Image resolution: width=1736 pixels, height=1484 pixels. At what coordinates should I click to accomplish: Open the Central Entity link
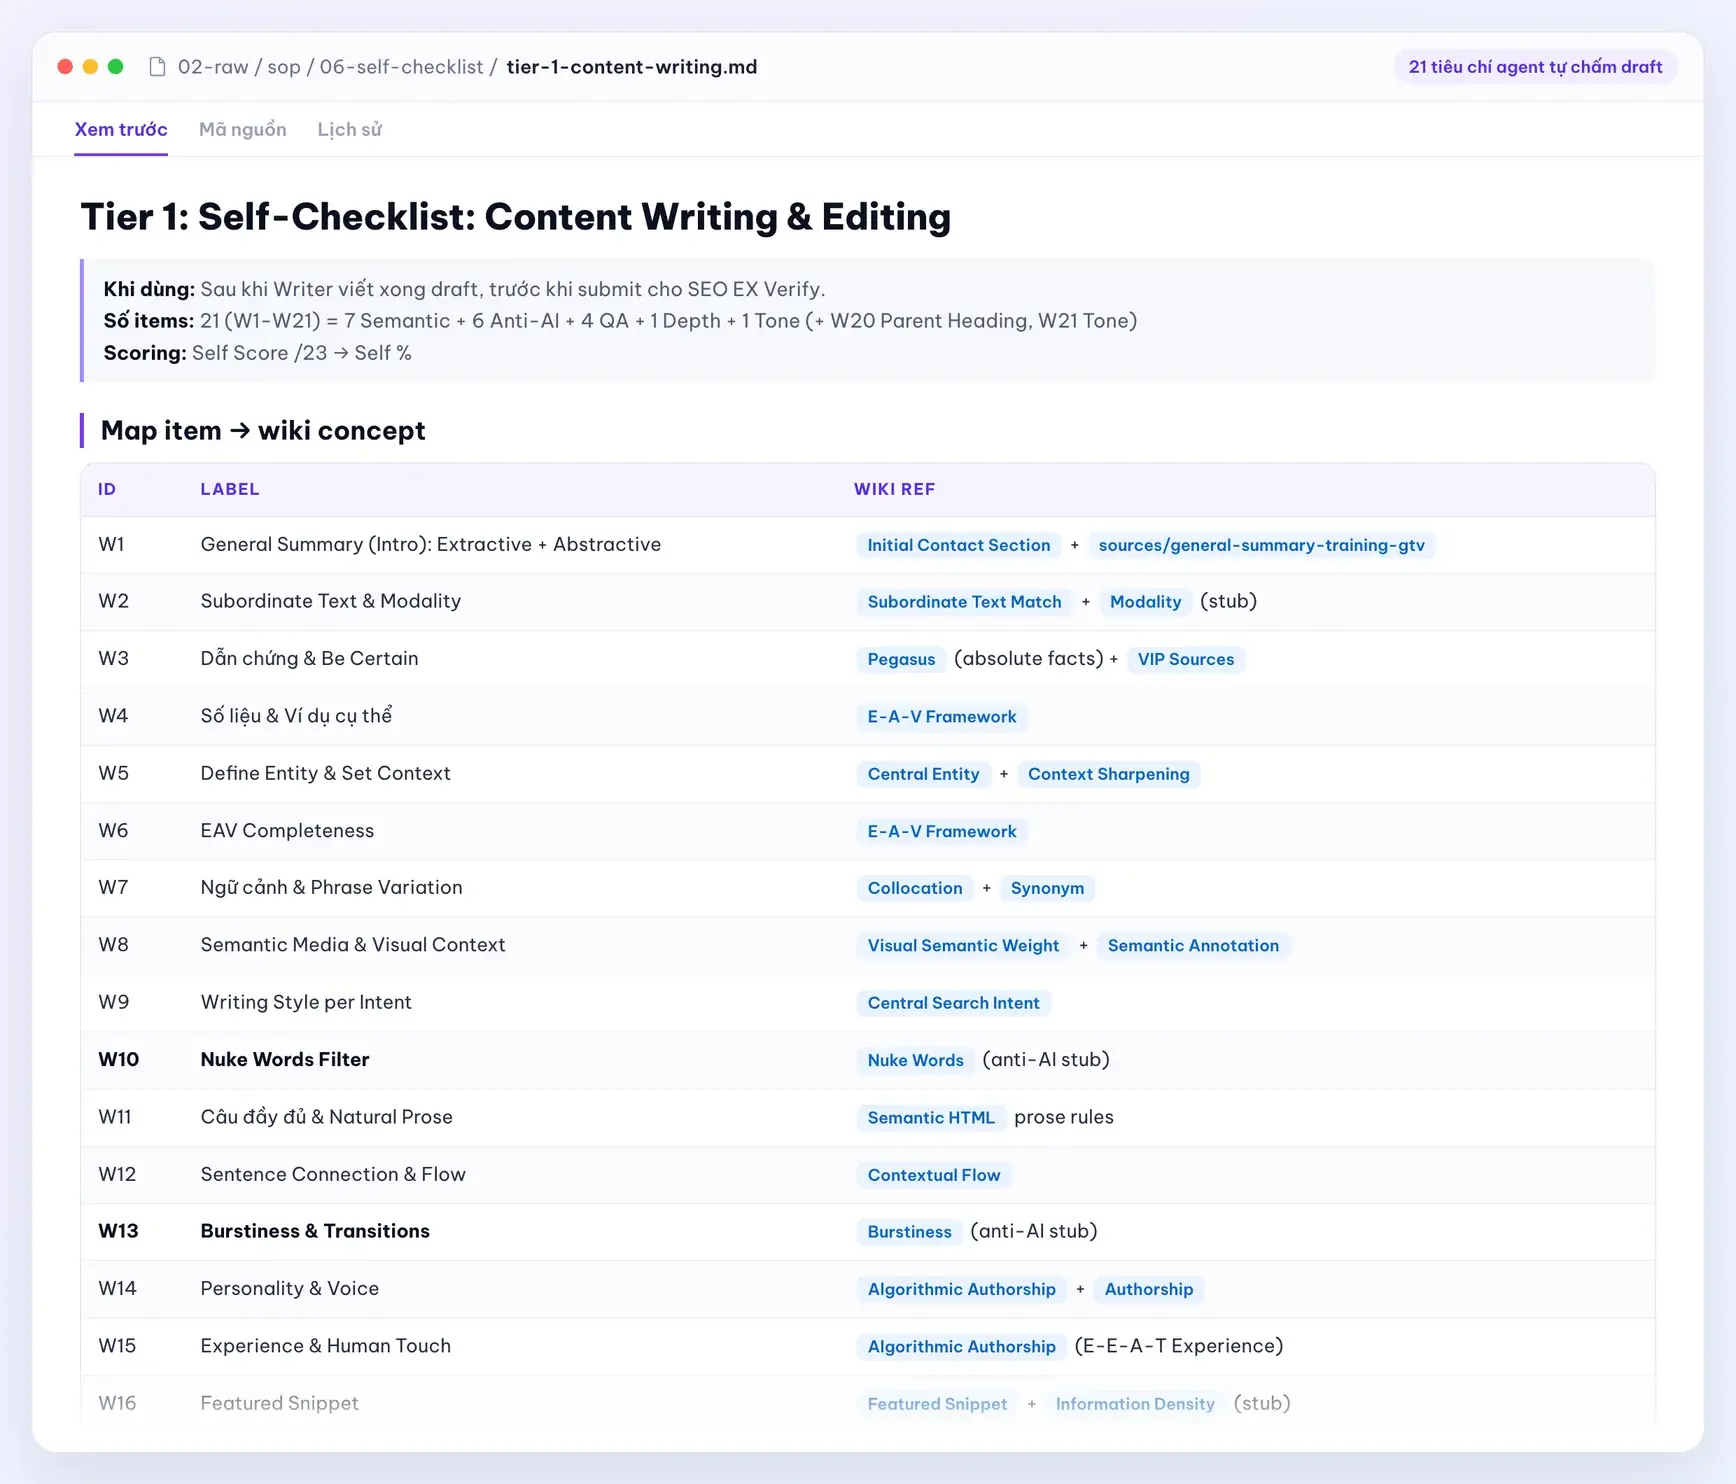[x=923, y=774]
